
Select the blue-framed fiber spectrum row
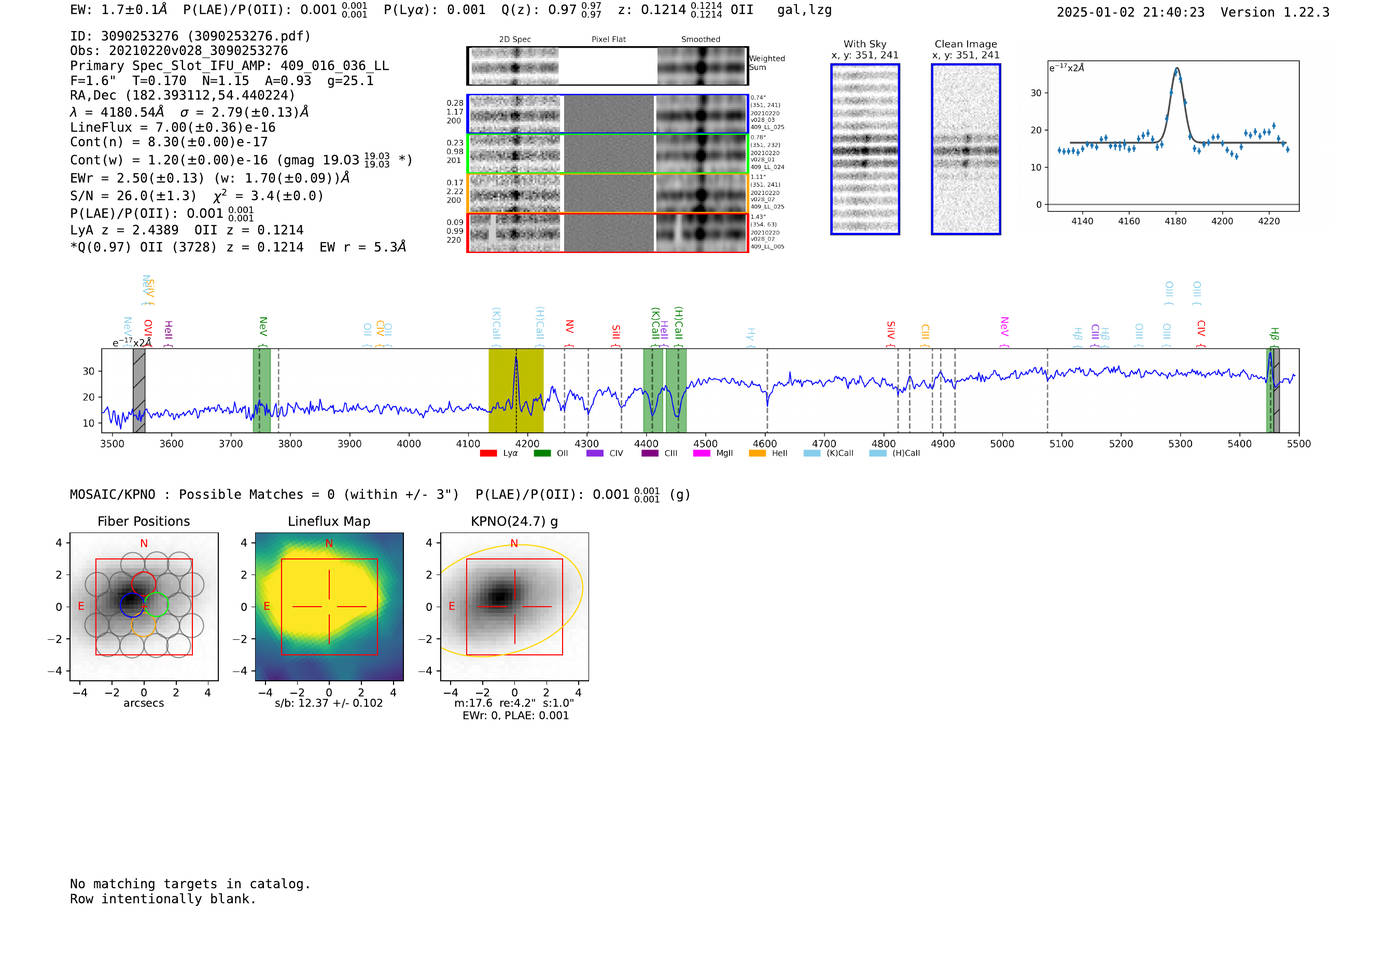(607, 114)
